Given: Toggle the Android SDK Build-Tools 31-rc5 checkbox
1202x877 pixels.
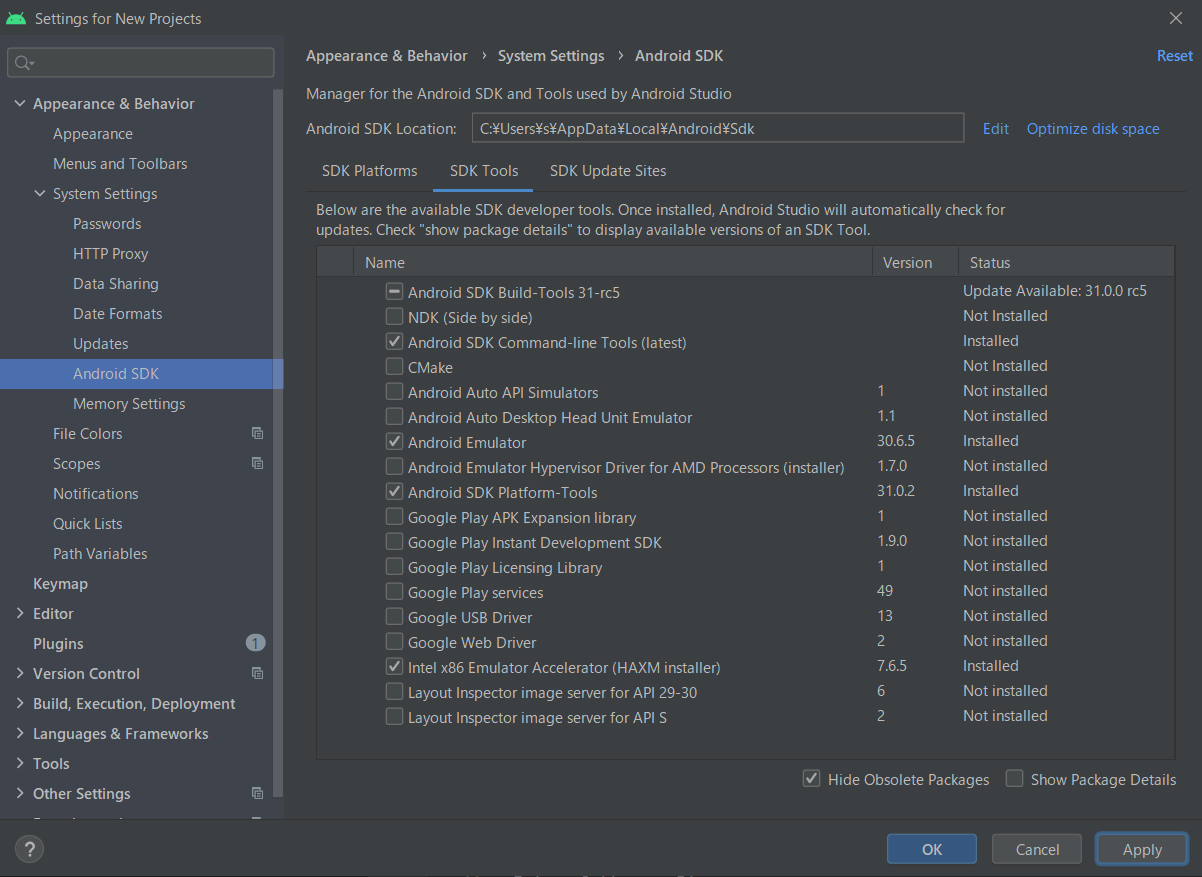Looking at the screenshot, I should (394, 292).
